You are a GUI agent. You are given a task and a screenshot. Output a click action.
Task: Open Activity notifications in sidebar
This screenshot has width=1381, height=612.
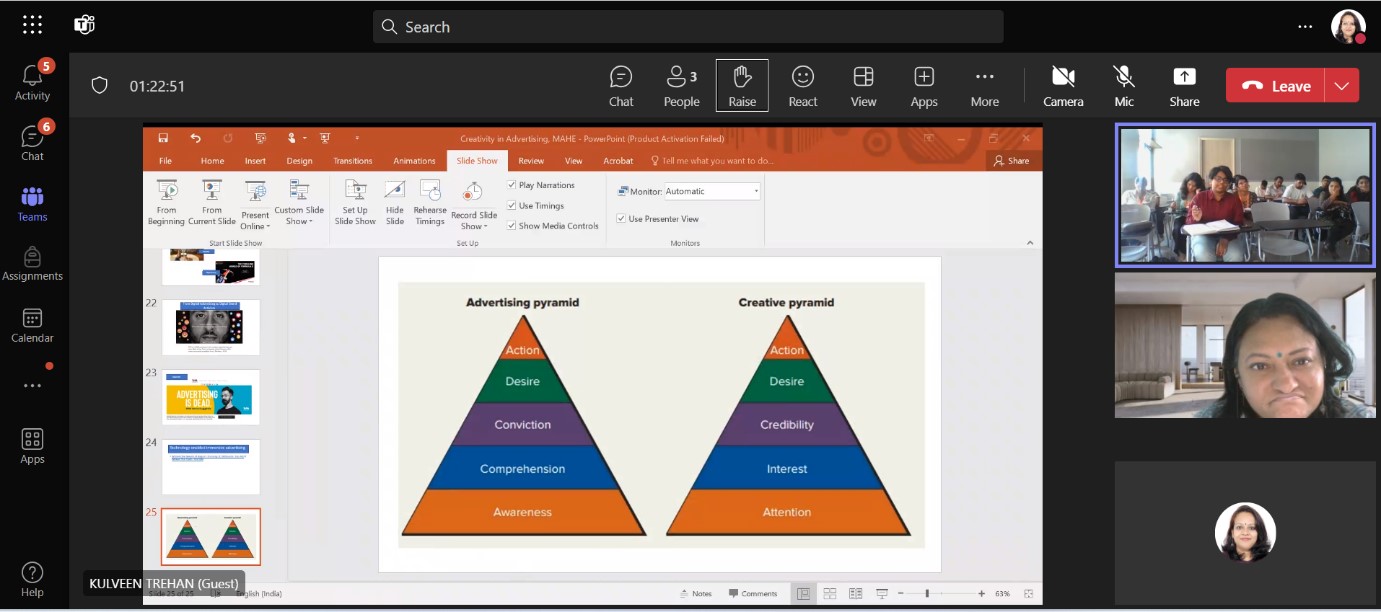click(x=32, y=82)
